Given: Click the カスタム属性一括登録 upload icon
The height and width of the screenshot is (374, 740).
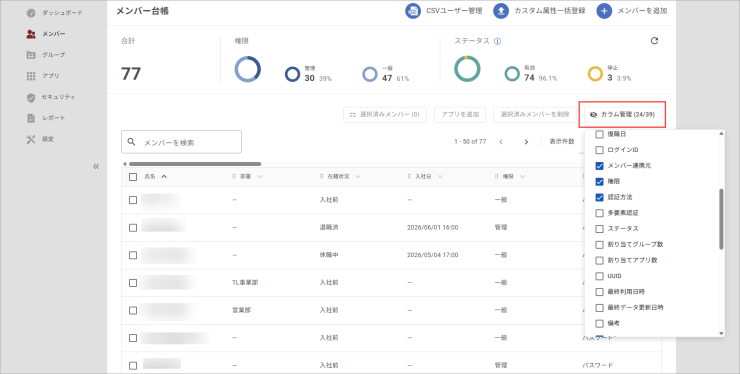Looking at the screenshot, I should [501, 10].
